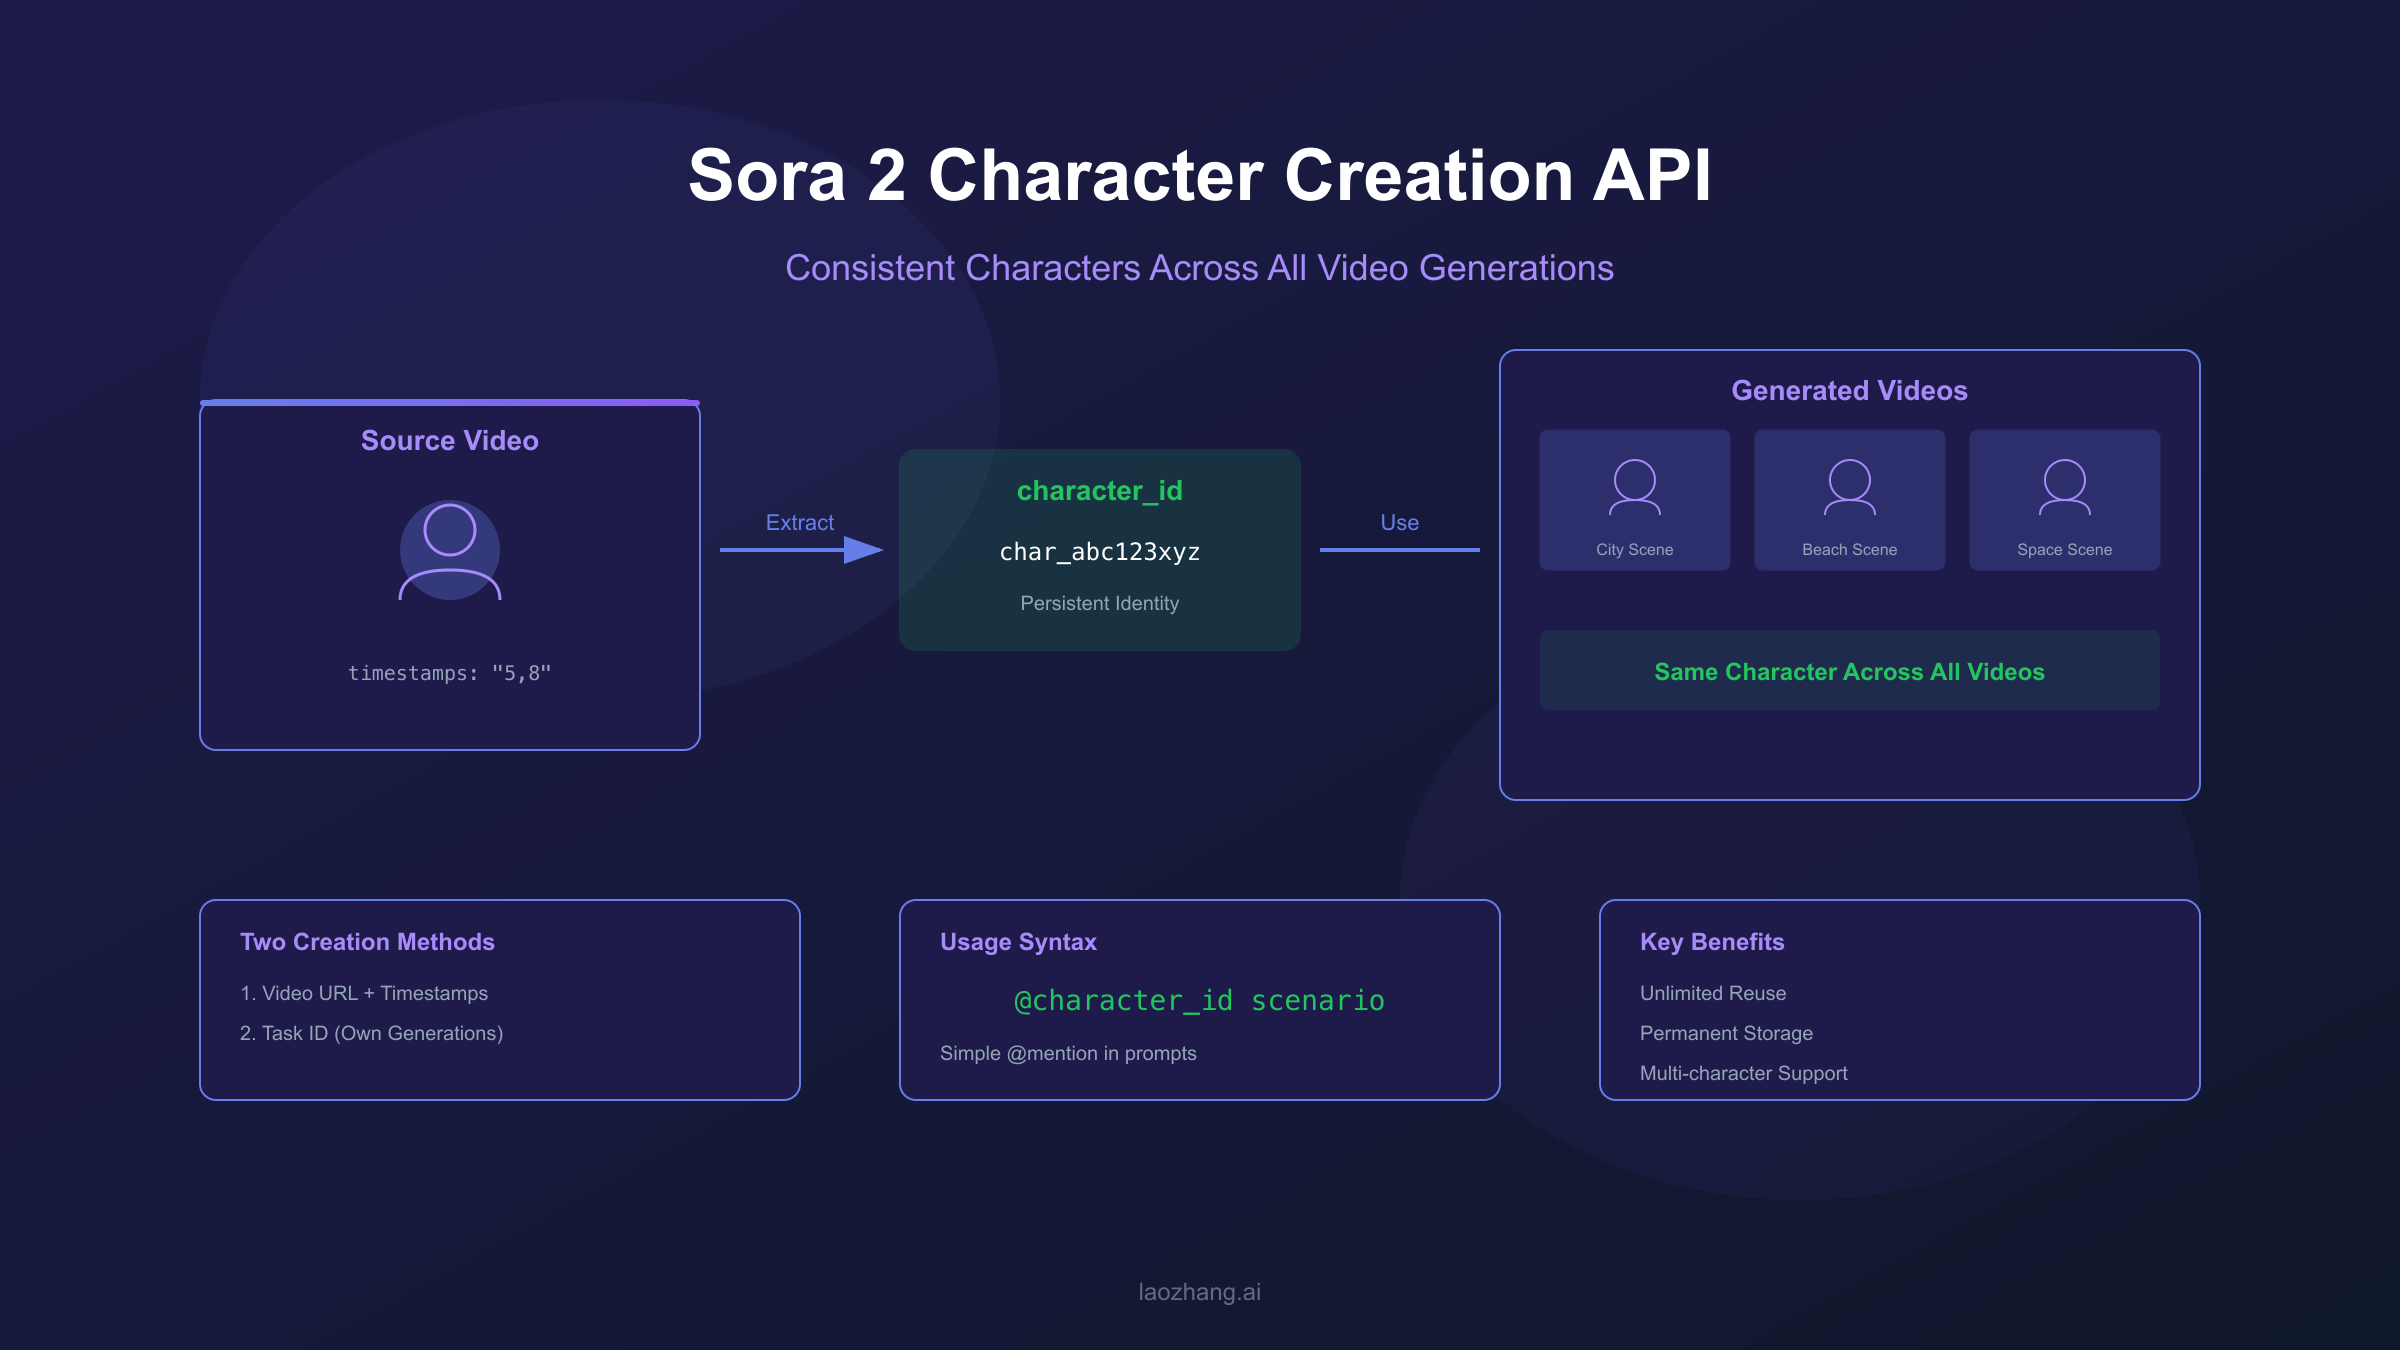Select the Beach Scene thumbnail card
This screenshot has height=1350, width=2400.
[1849, 500]
